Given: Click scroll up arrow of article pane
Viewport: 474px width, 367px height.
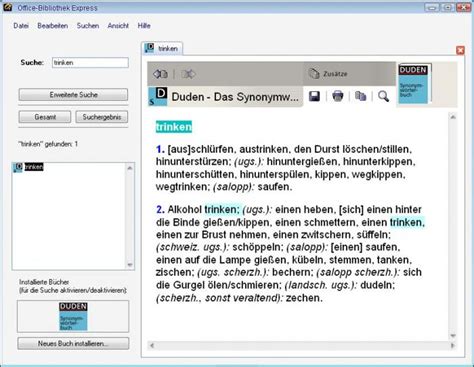Looking at the screenshot, I should 453,117.
